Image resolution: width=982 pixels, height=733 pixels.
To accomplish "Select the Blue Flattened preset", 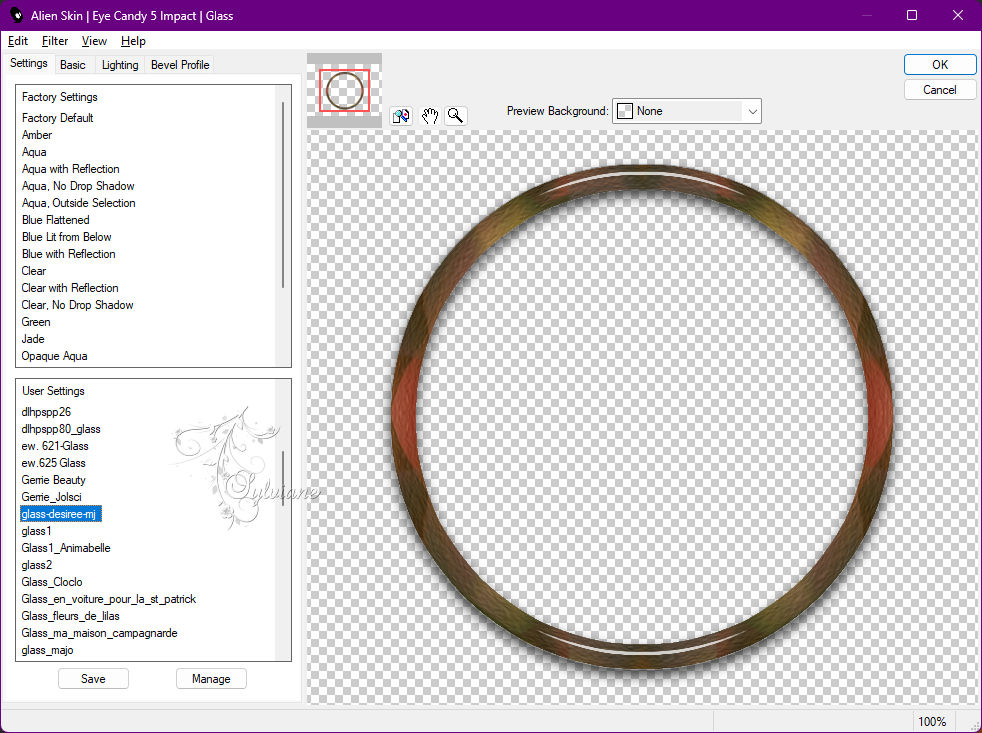I will click(x=56, y=220).
